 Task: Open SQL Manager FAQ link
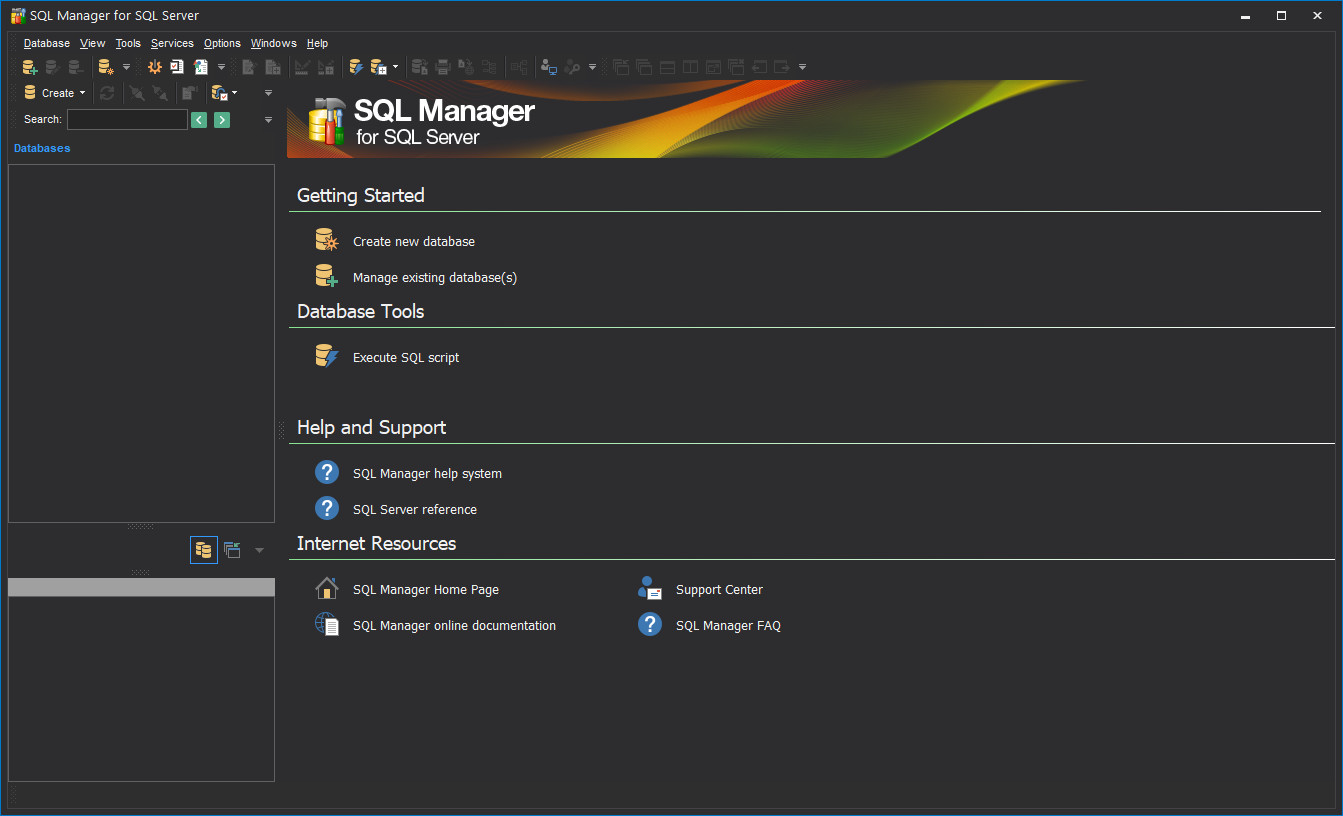[x=728, y=626]
